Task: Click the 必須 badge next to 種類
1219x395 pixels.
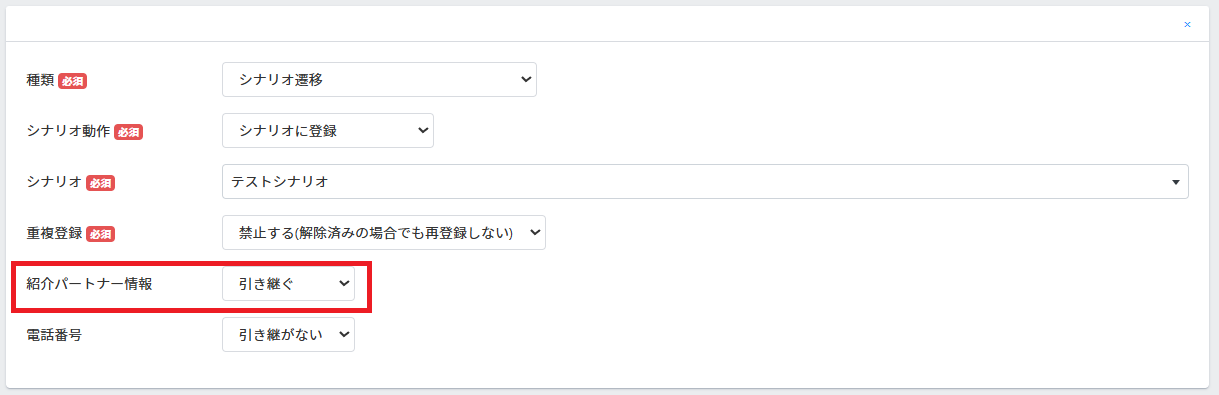Action: [72, 81]
